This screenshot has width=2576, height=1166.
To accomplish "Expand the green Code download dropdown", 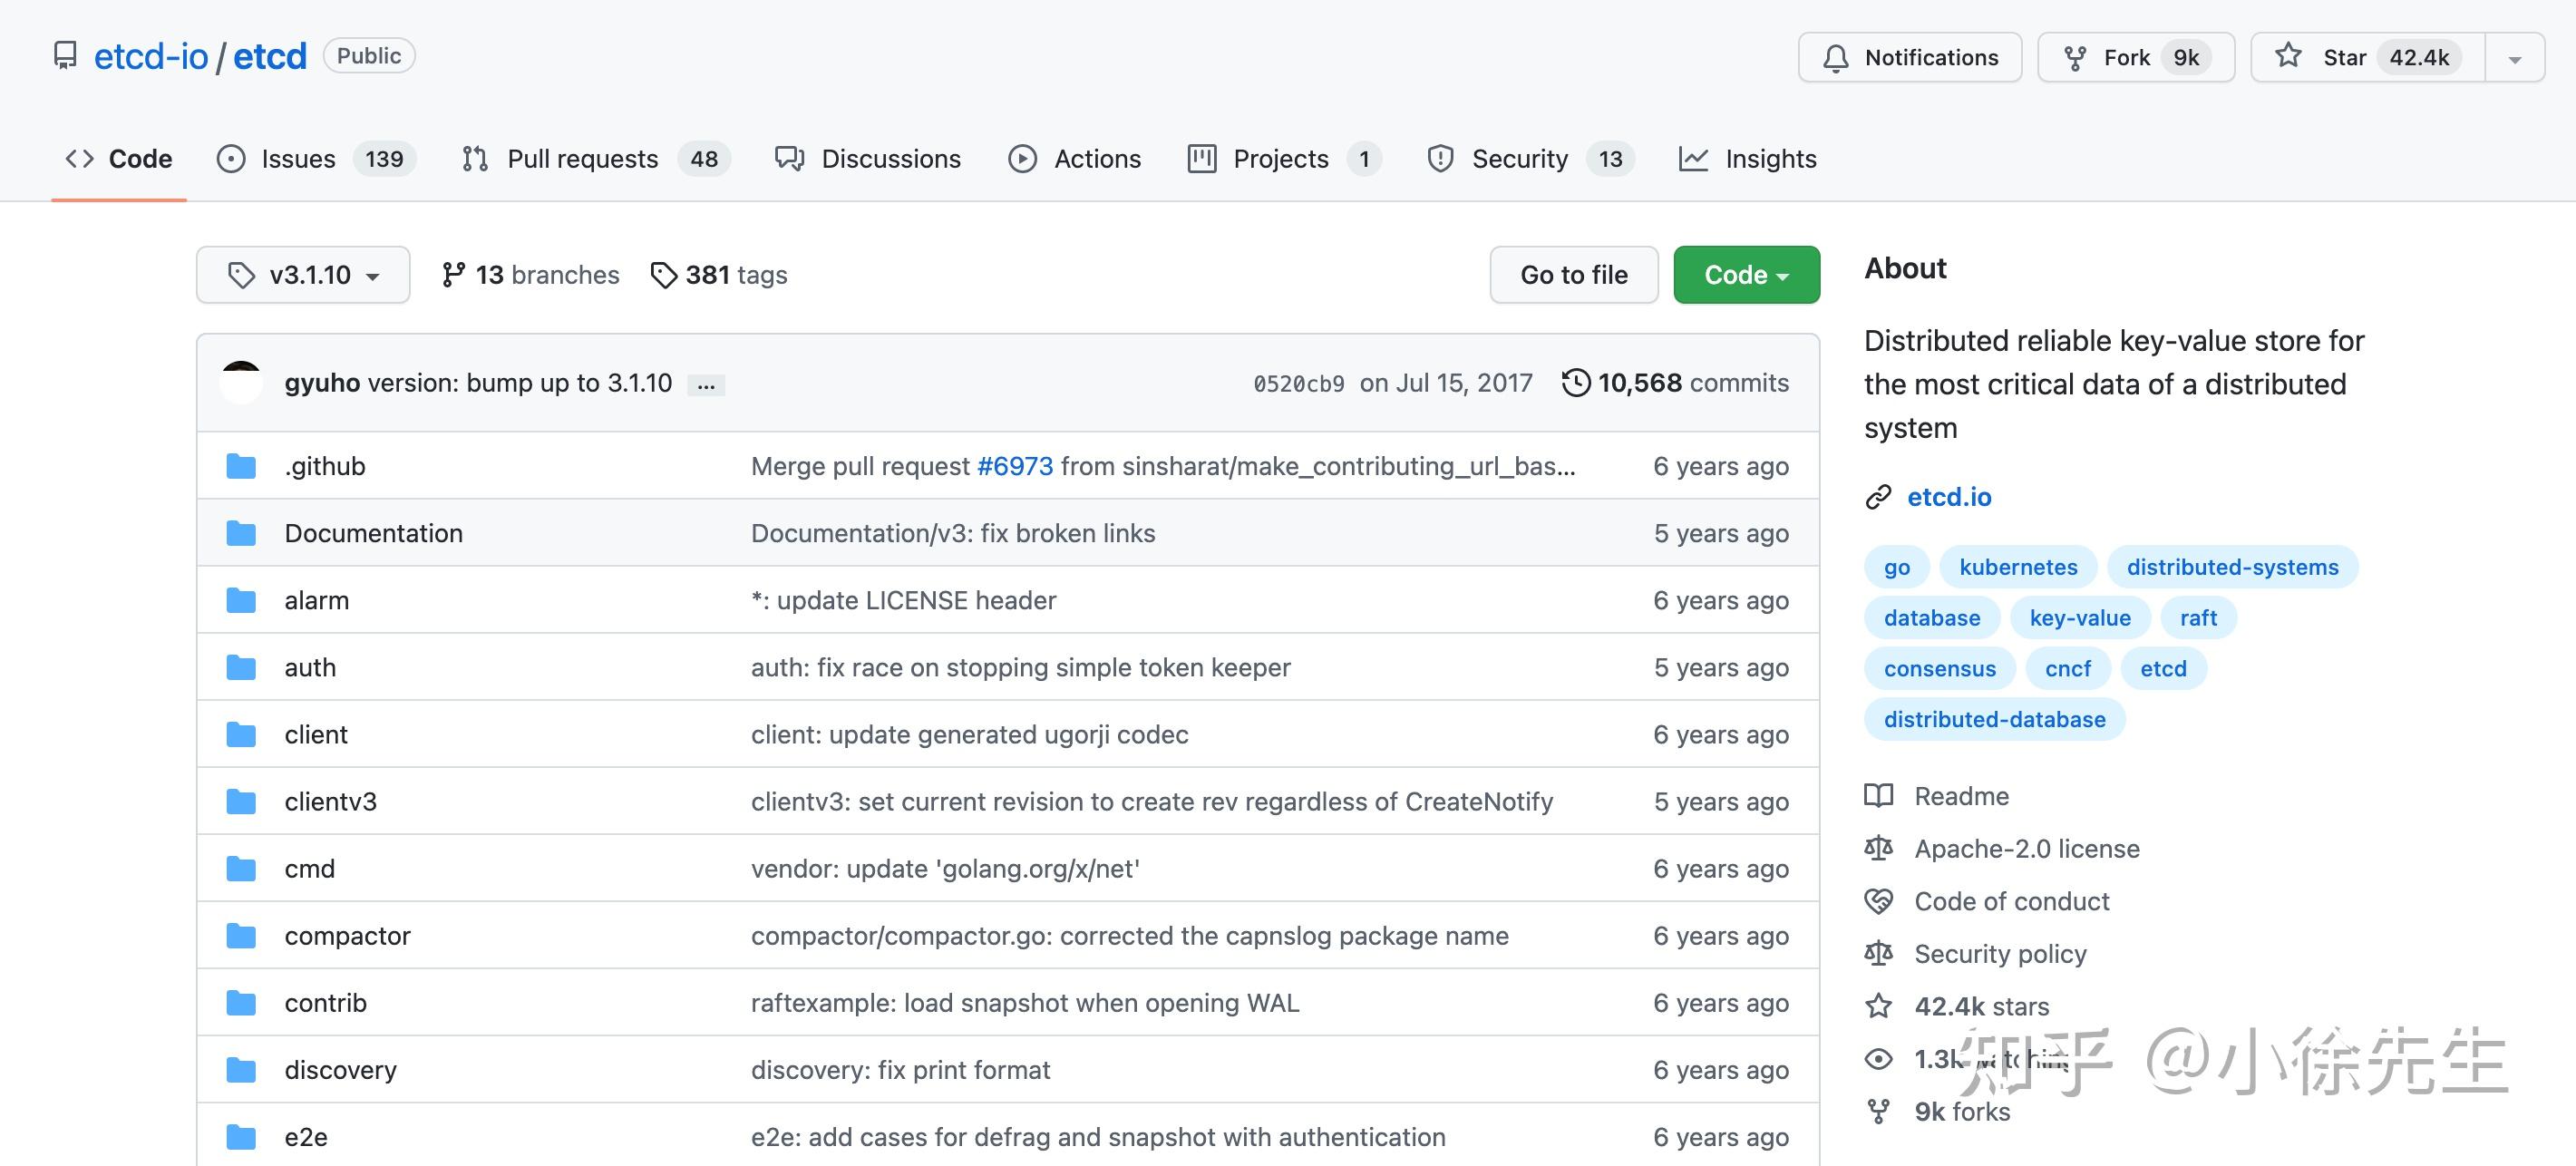I will pos(1746,275).
